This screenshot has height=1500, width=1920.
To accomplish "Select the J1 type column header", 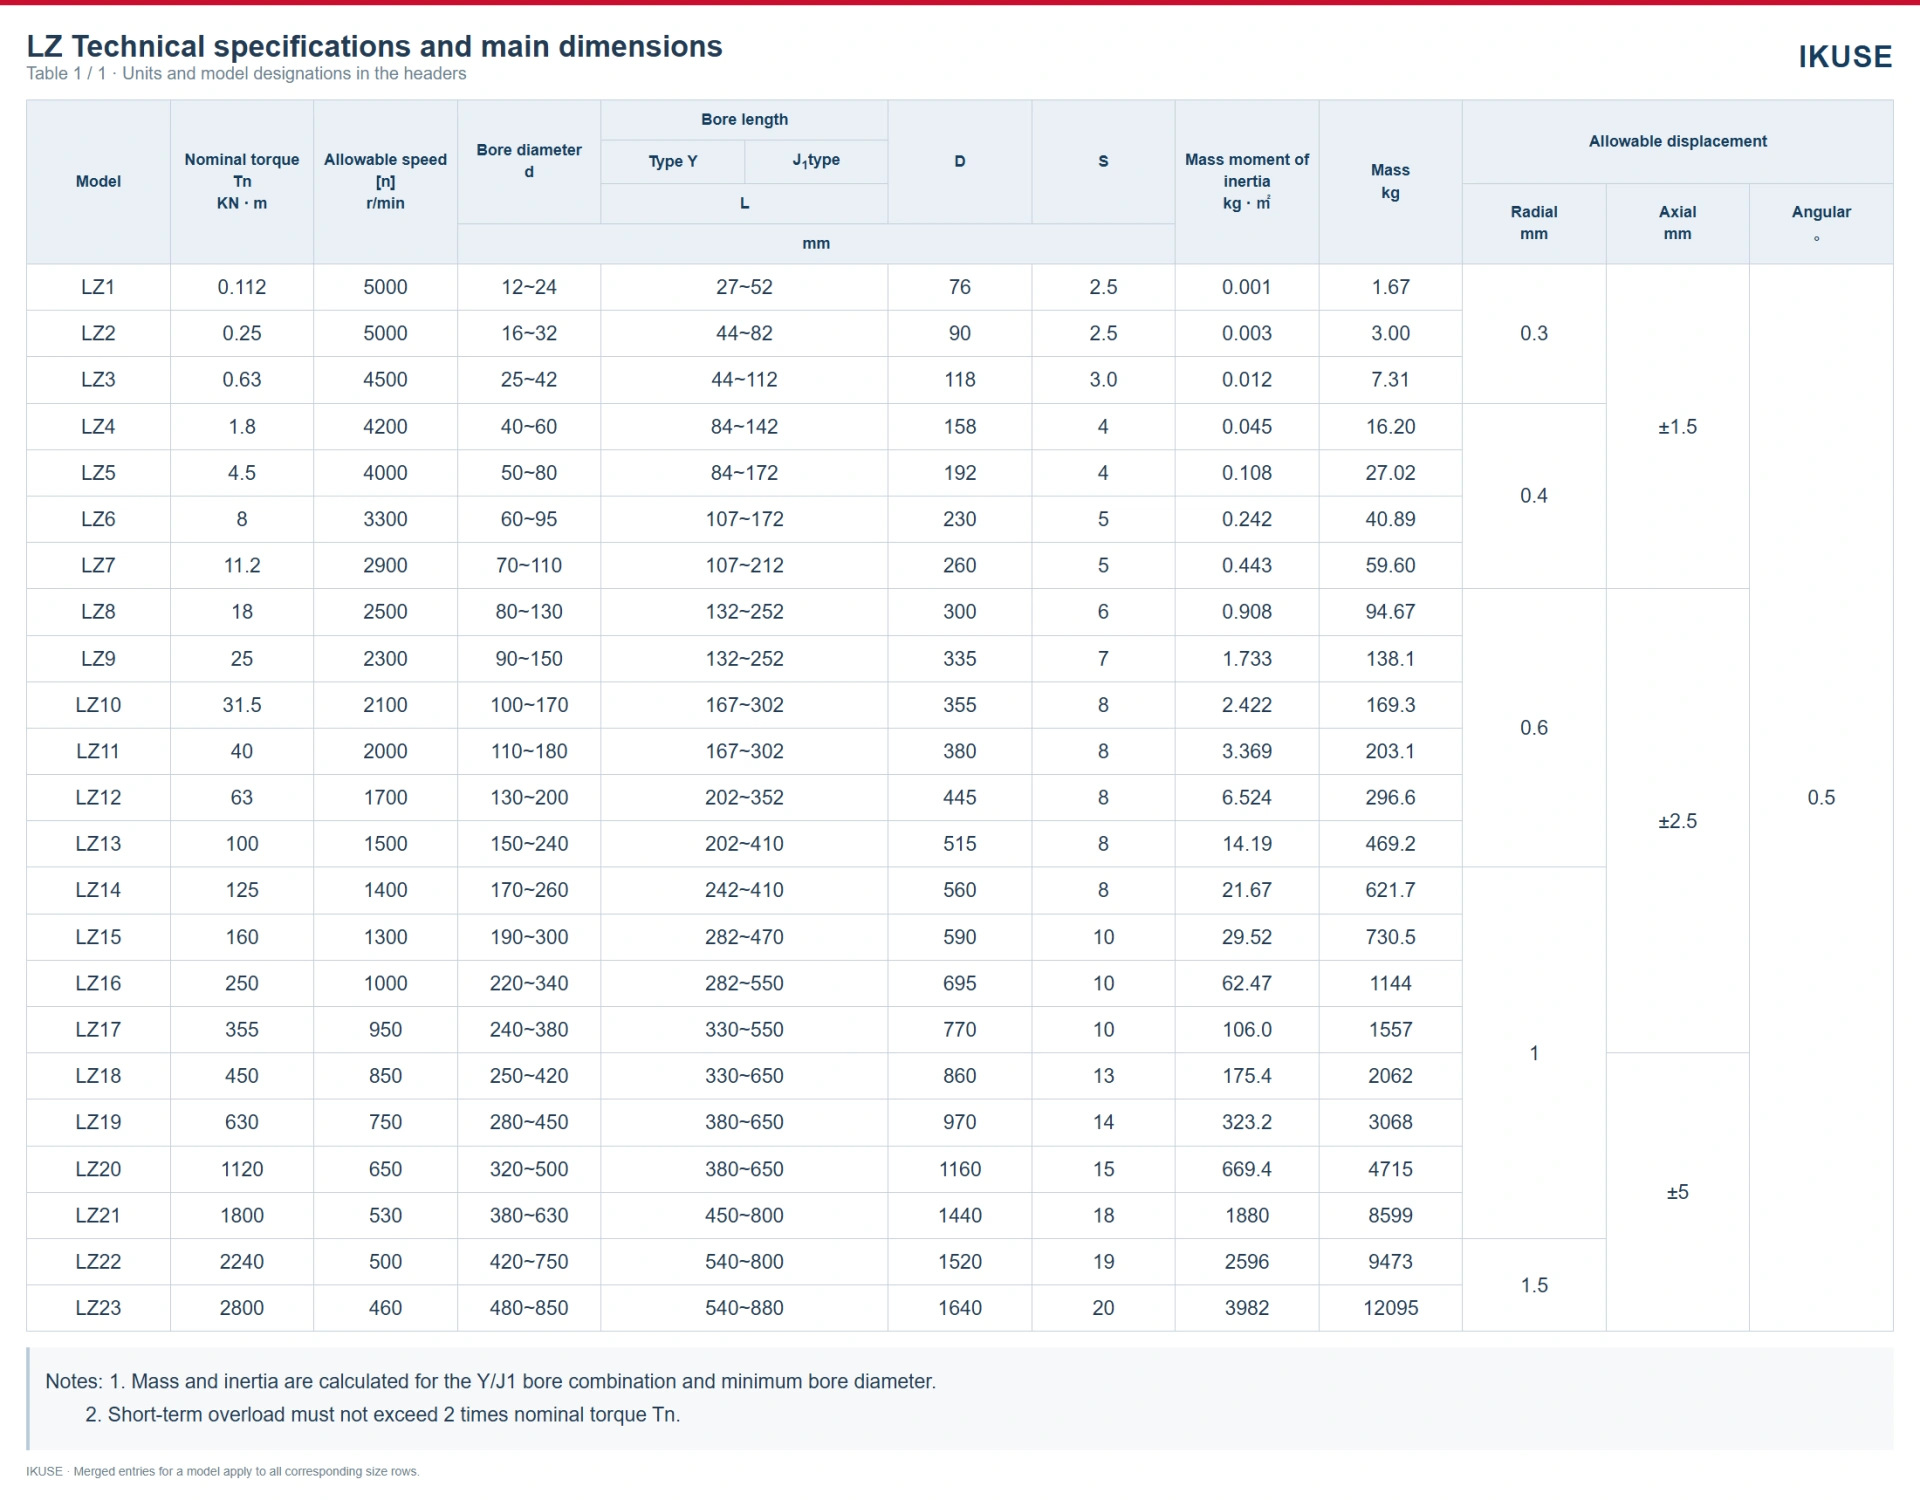I will (816, 162).
